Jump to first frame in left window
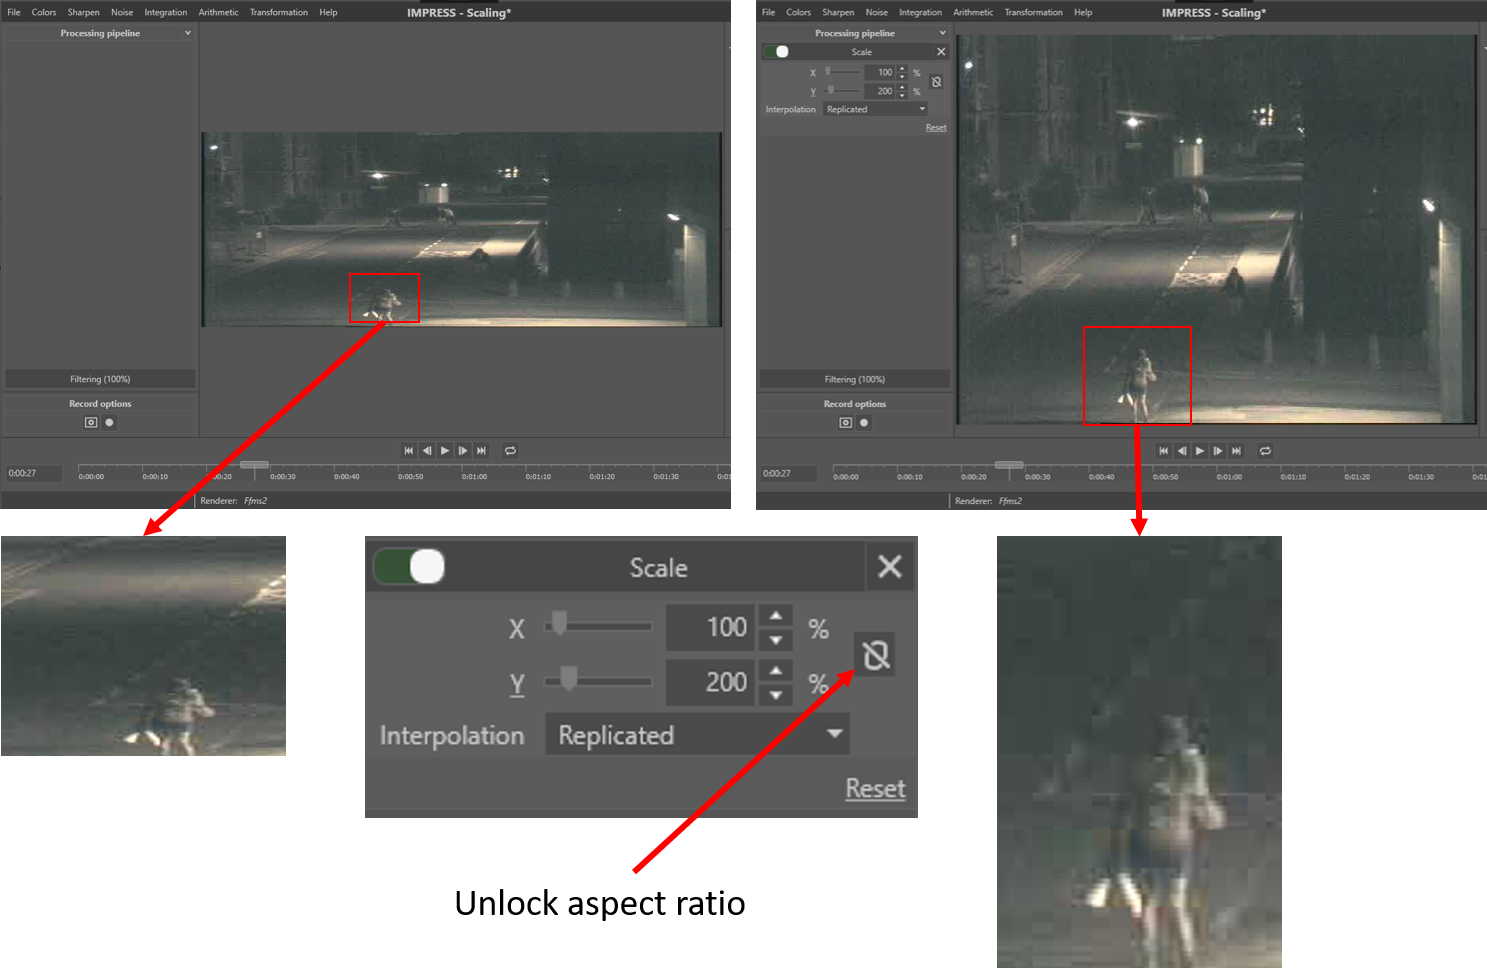Viewport: 1487px width, 968px height. point(408,451)
